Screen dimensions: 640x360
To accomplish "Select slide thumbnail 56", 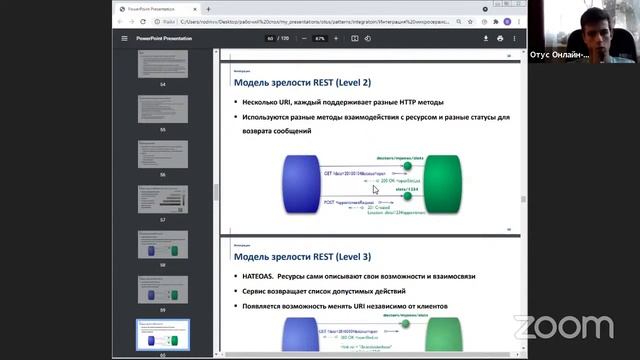I will coord(163,154).
